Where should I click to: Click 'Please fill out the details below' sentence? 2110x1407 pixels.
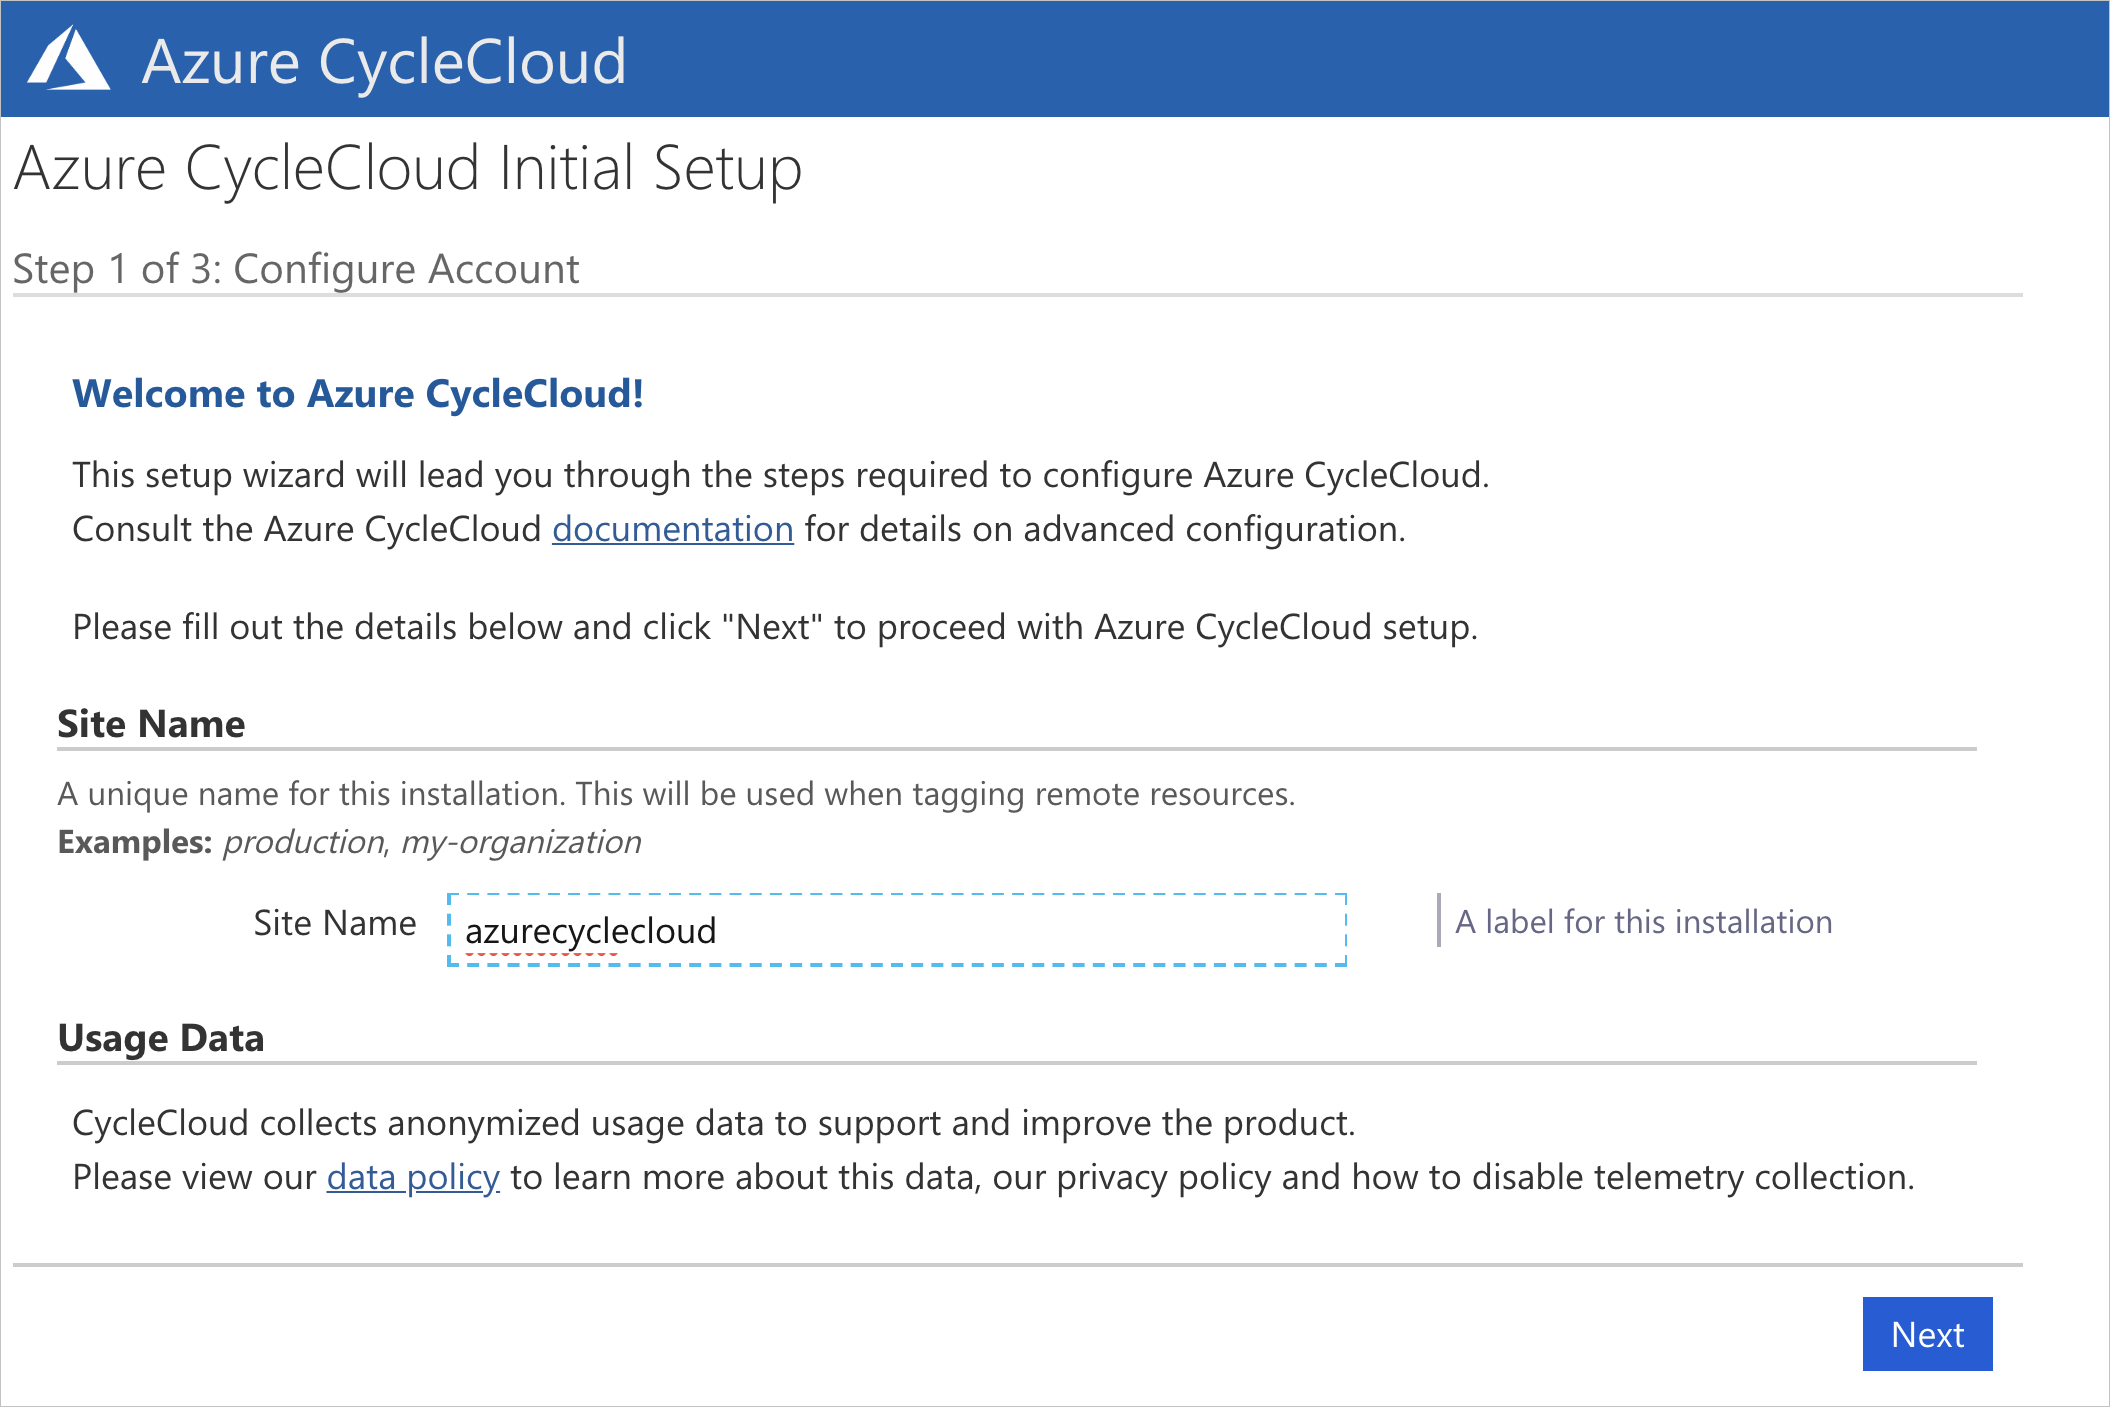(x=775, y=627)
